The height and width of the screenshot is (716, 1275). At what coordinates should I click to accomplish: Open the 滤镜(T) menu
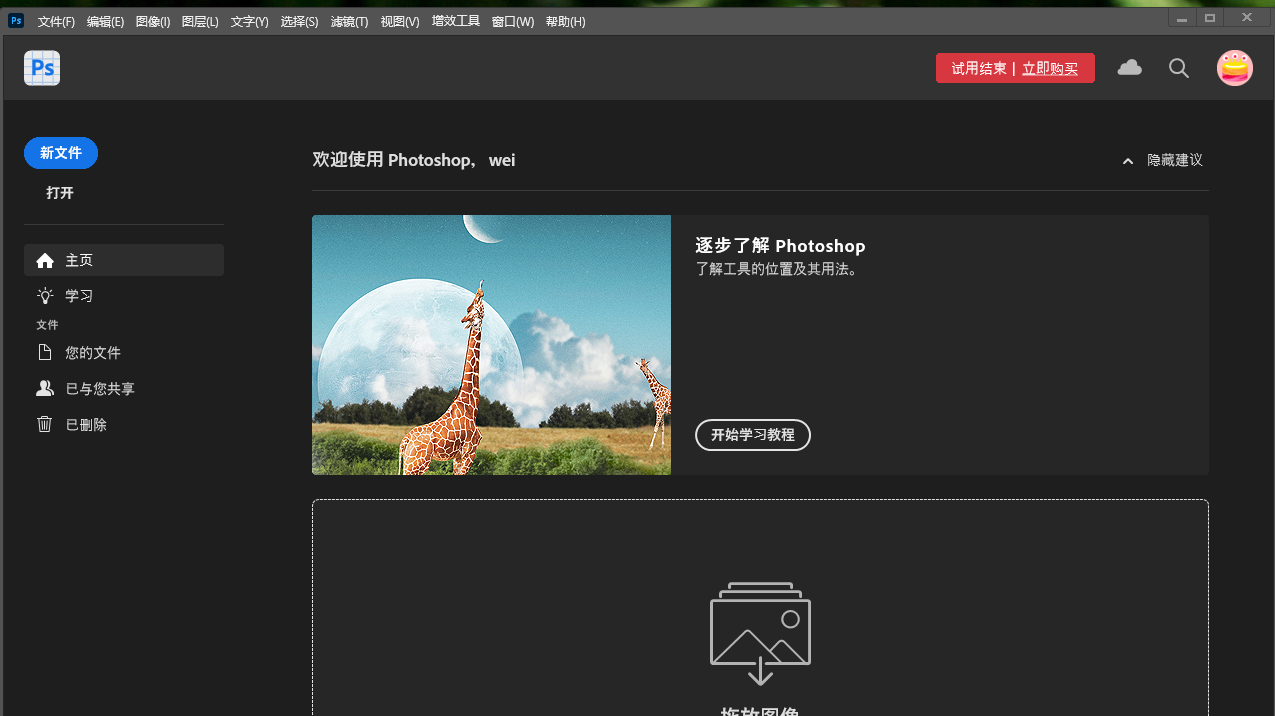click(349, 21)
